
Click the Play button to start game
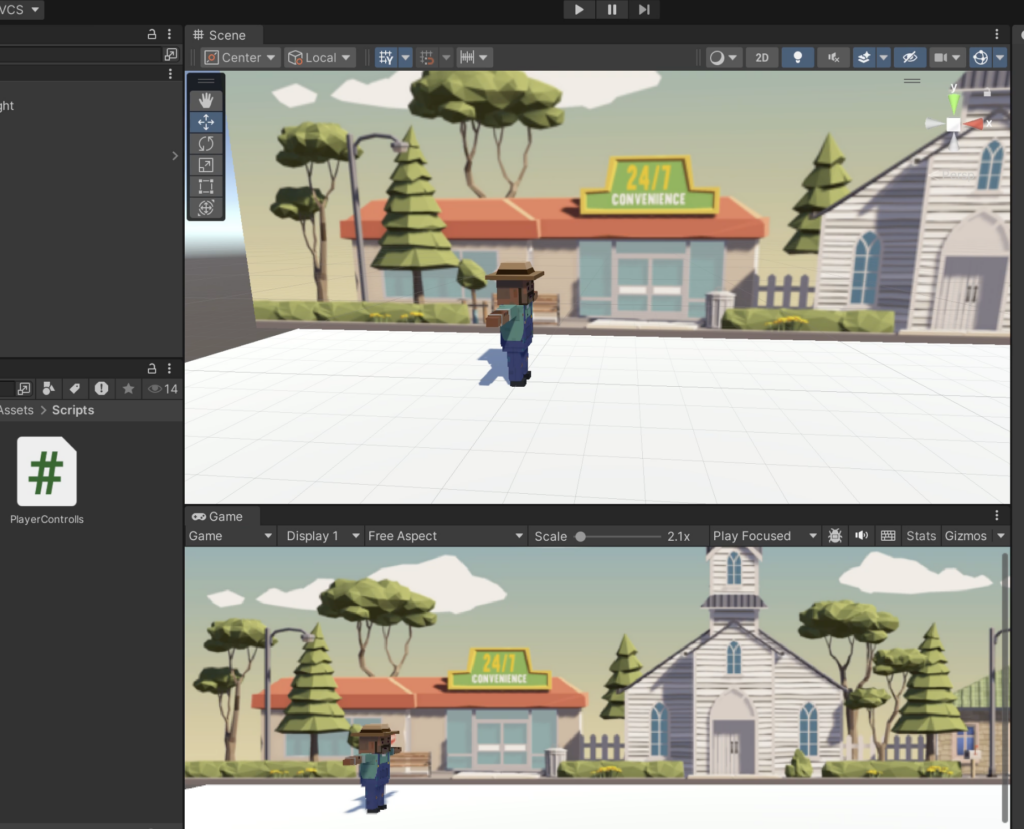click(579, 10)
